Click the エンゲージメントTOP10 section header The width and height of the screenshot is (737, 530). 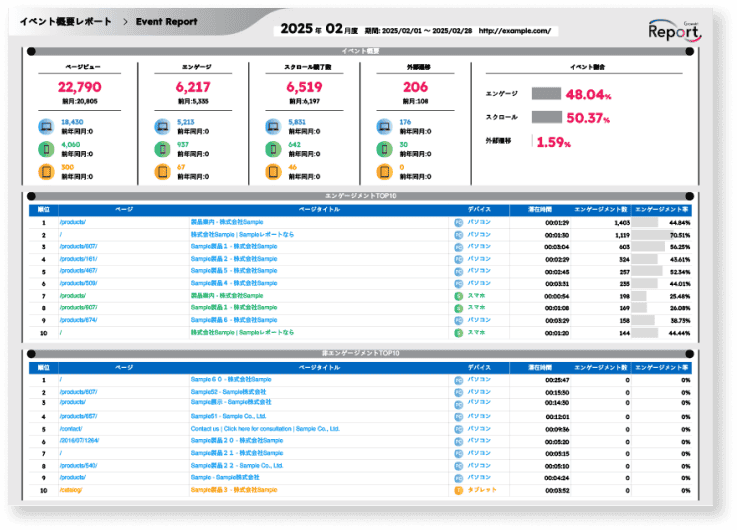tap(360, 196)
